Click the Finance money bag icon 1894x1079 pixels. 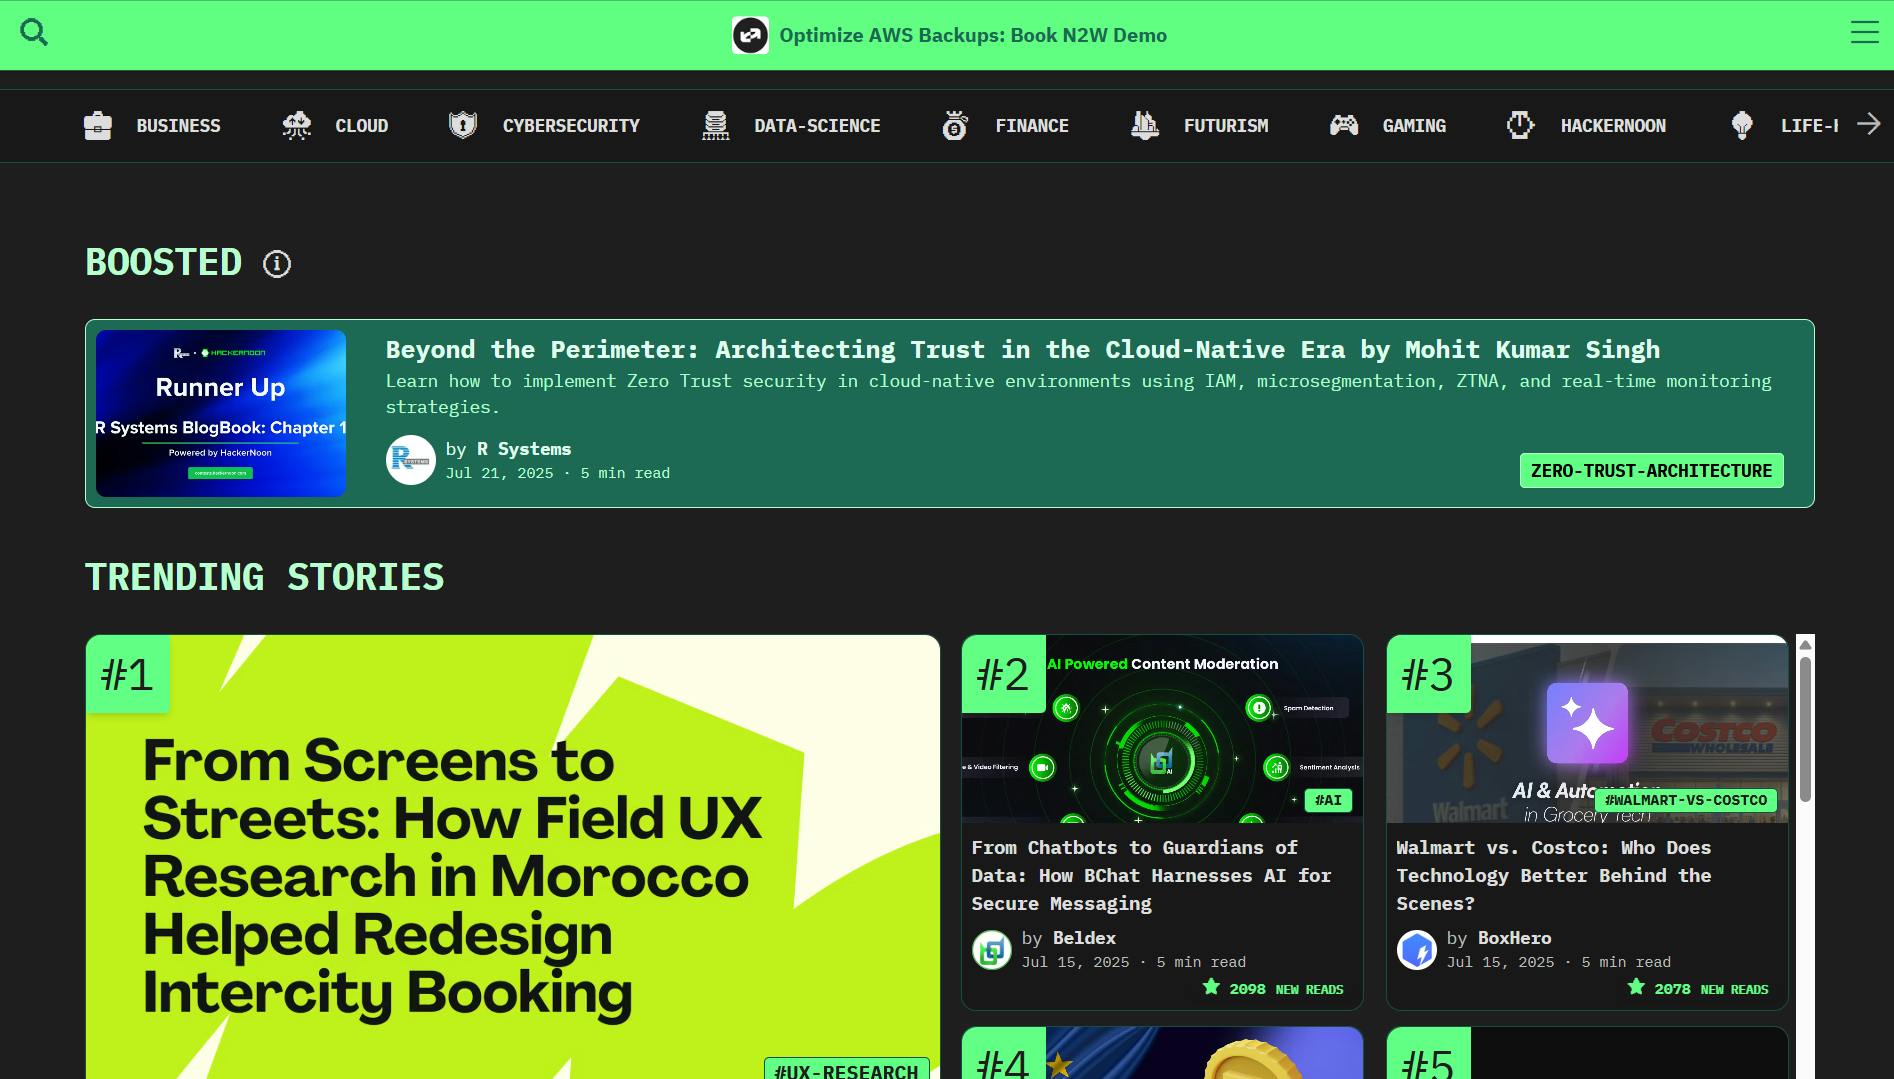coord(954,125)
